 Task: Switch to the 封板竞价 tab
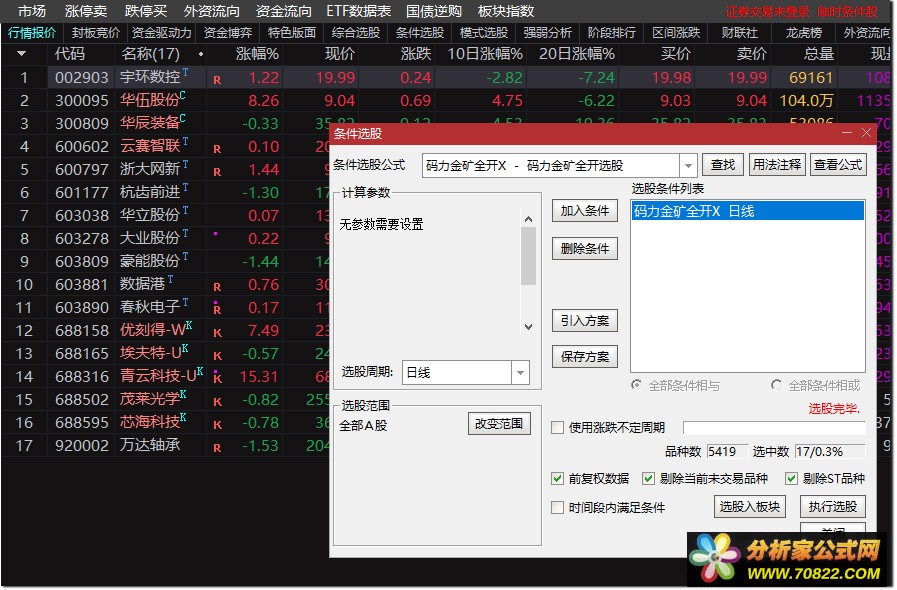click(x=96, y=33)
